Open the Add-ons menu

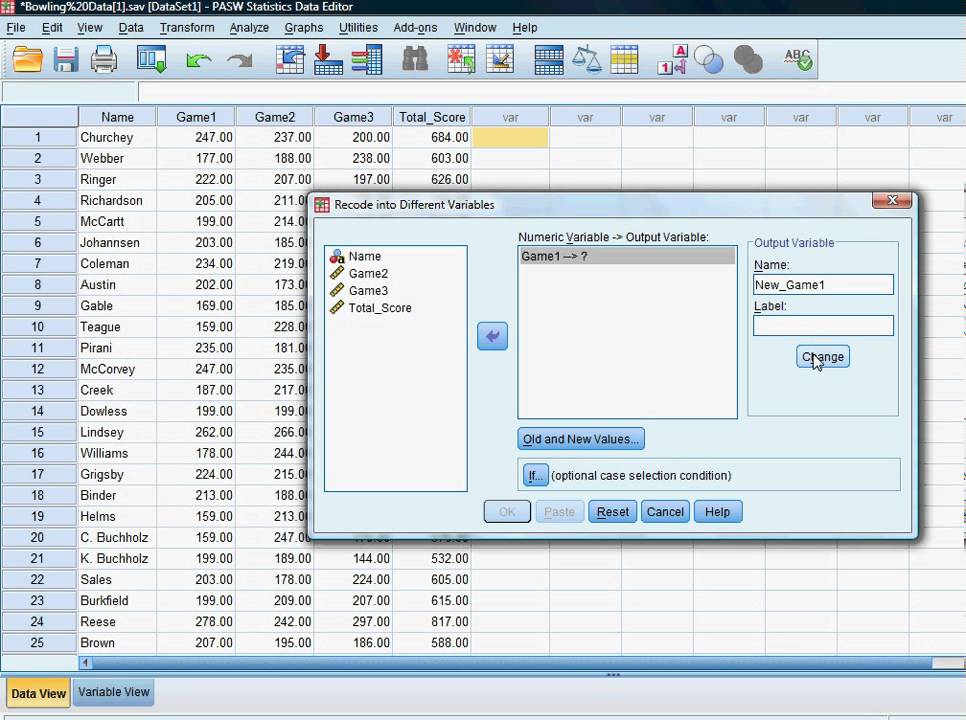[416, 28]
